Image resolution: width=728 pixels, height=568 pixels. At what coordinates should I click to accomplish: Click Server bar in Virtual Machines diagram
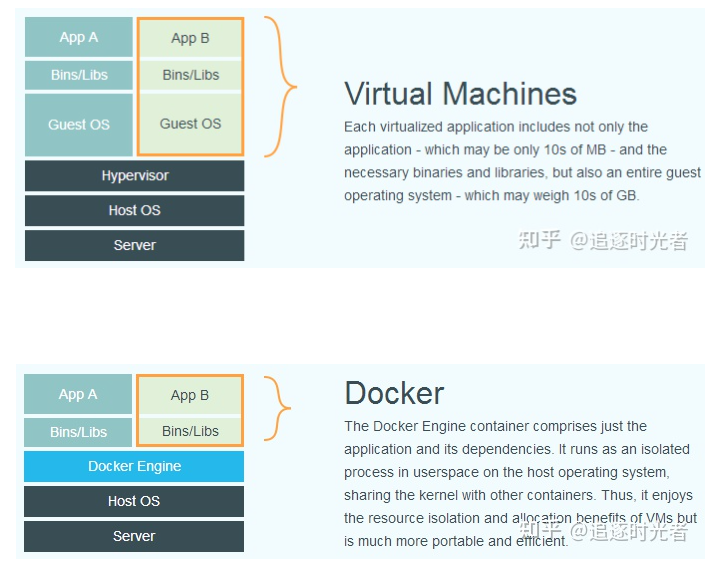click(x=135, y=245)
